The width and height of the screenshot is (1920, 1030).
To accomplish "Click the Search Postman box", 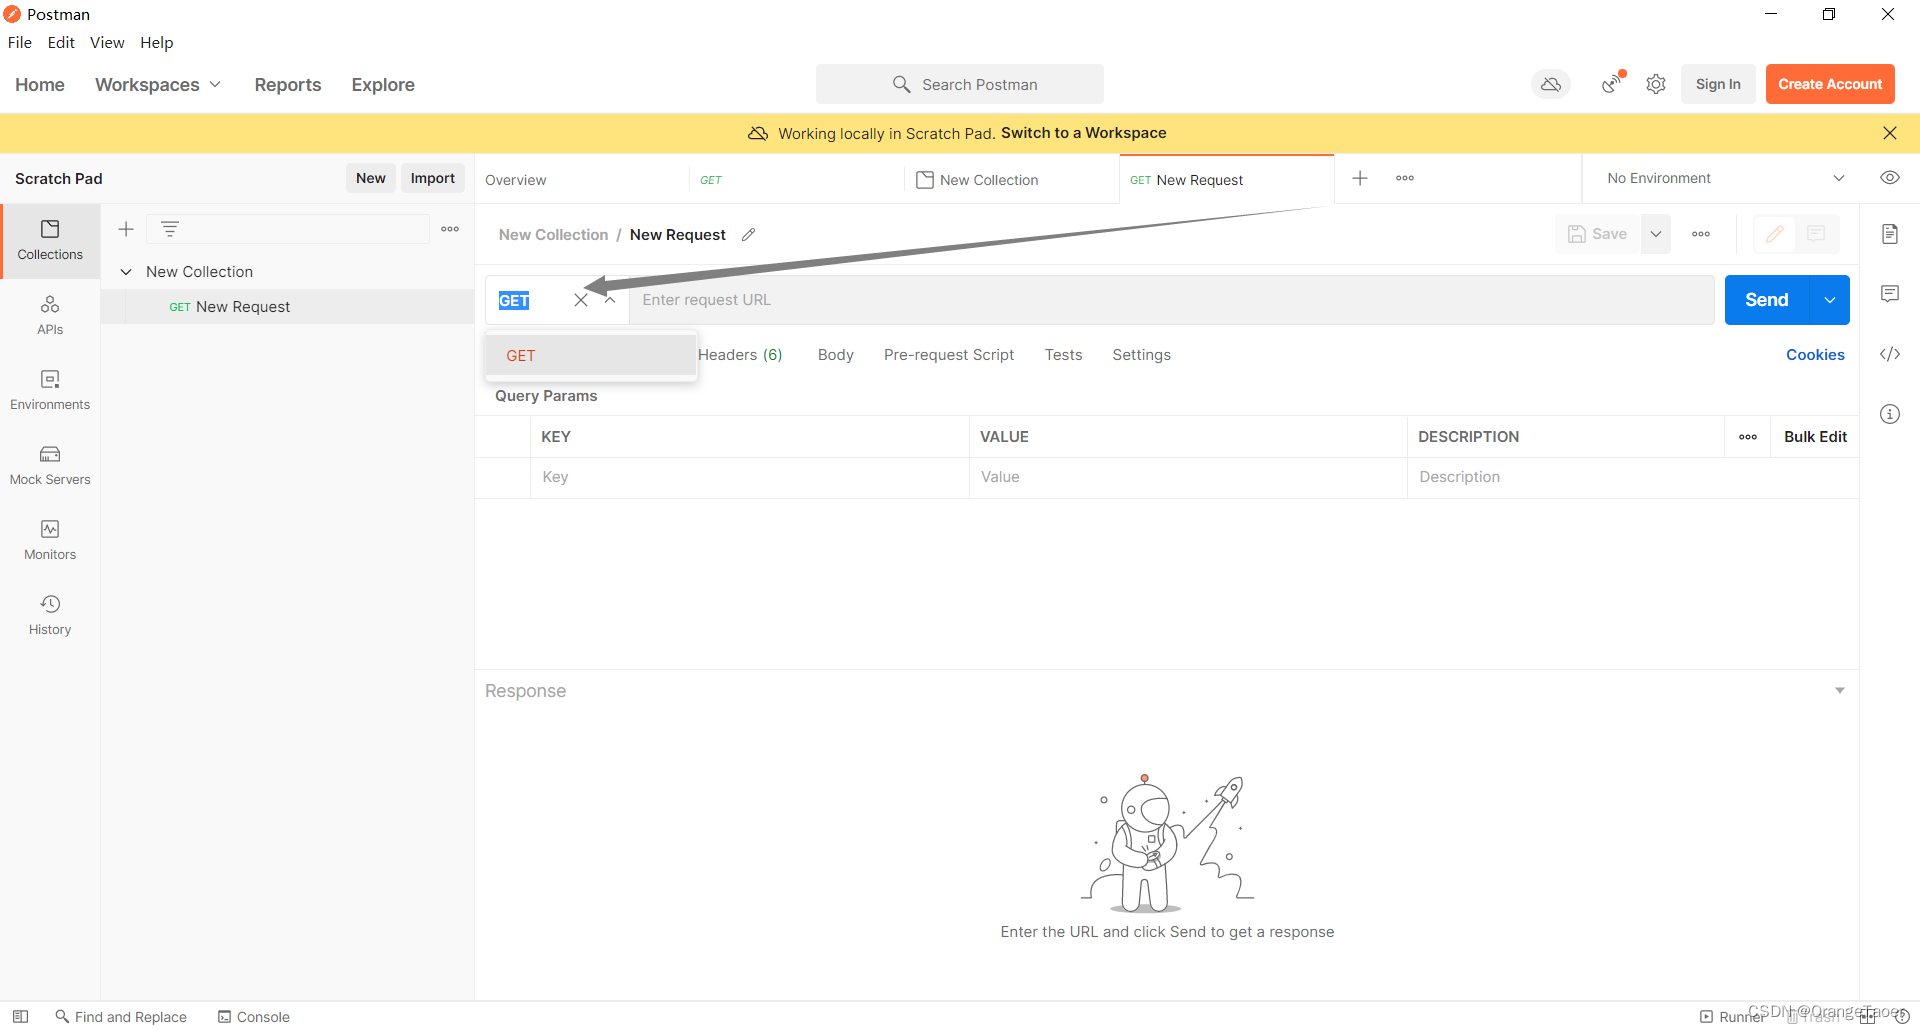I will 960,84.
